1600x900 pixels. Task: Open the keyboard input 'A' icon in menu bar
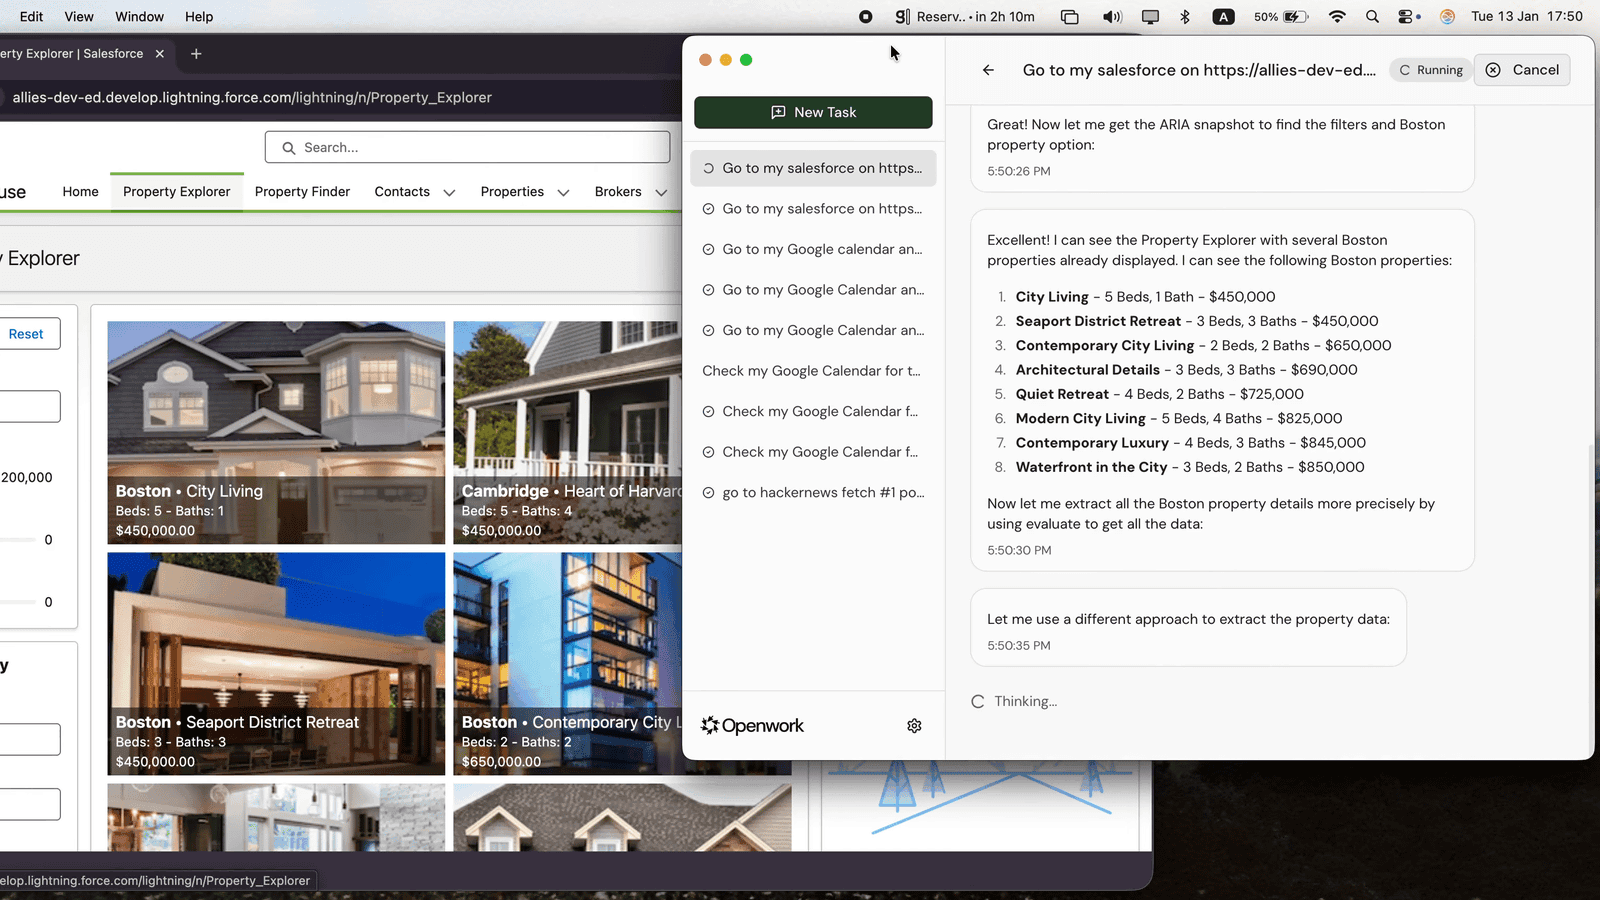tap(1223, 16)
